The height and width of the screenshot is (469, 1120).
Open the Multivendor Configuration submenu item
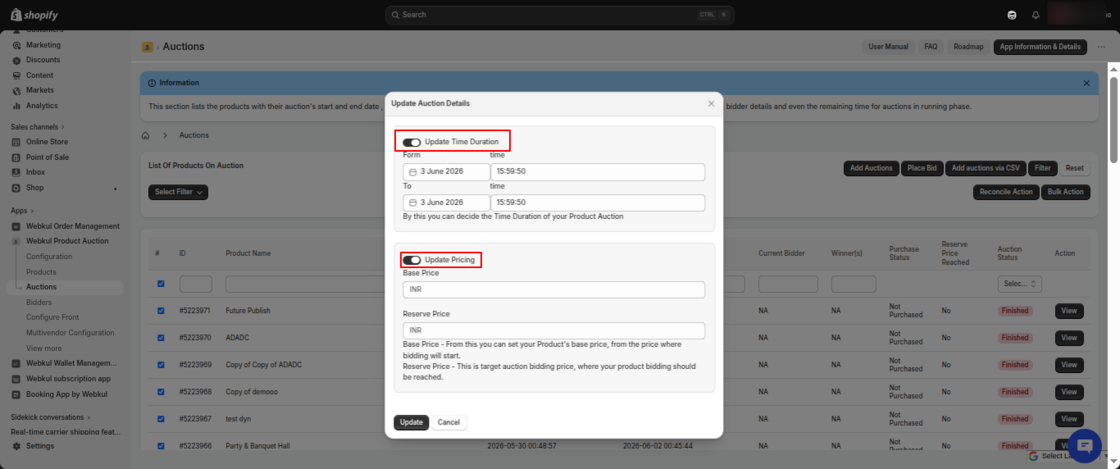(x=70, y=333)
